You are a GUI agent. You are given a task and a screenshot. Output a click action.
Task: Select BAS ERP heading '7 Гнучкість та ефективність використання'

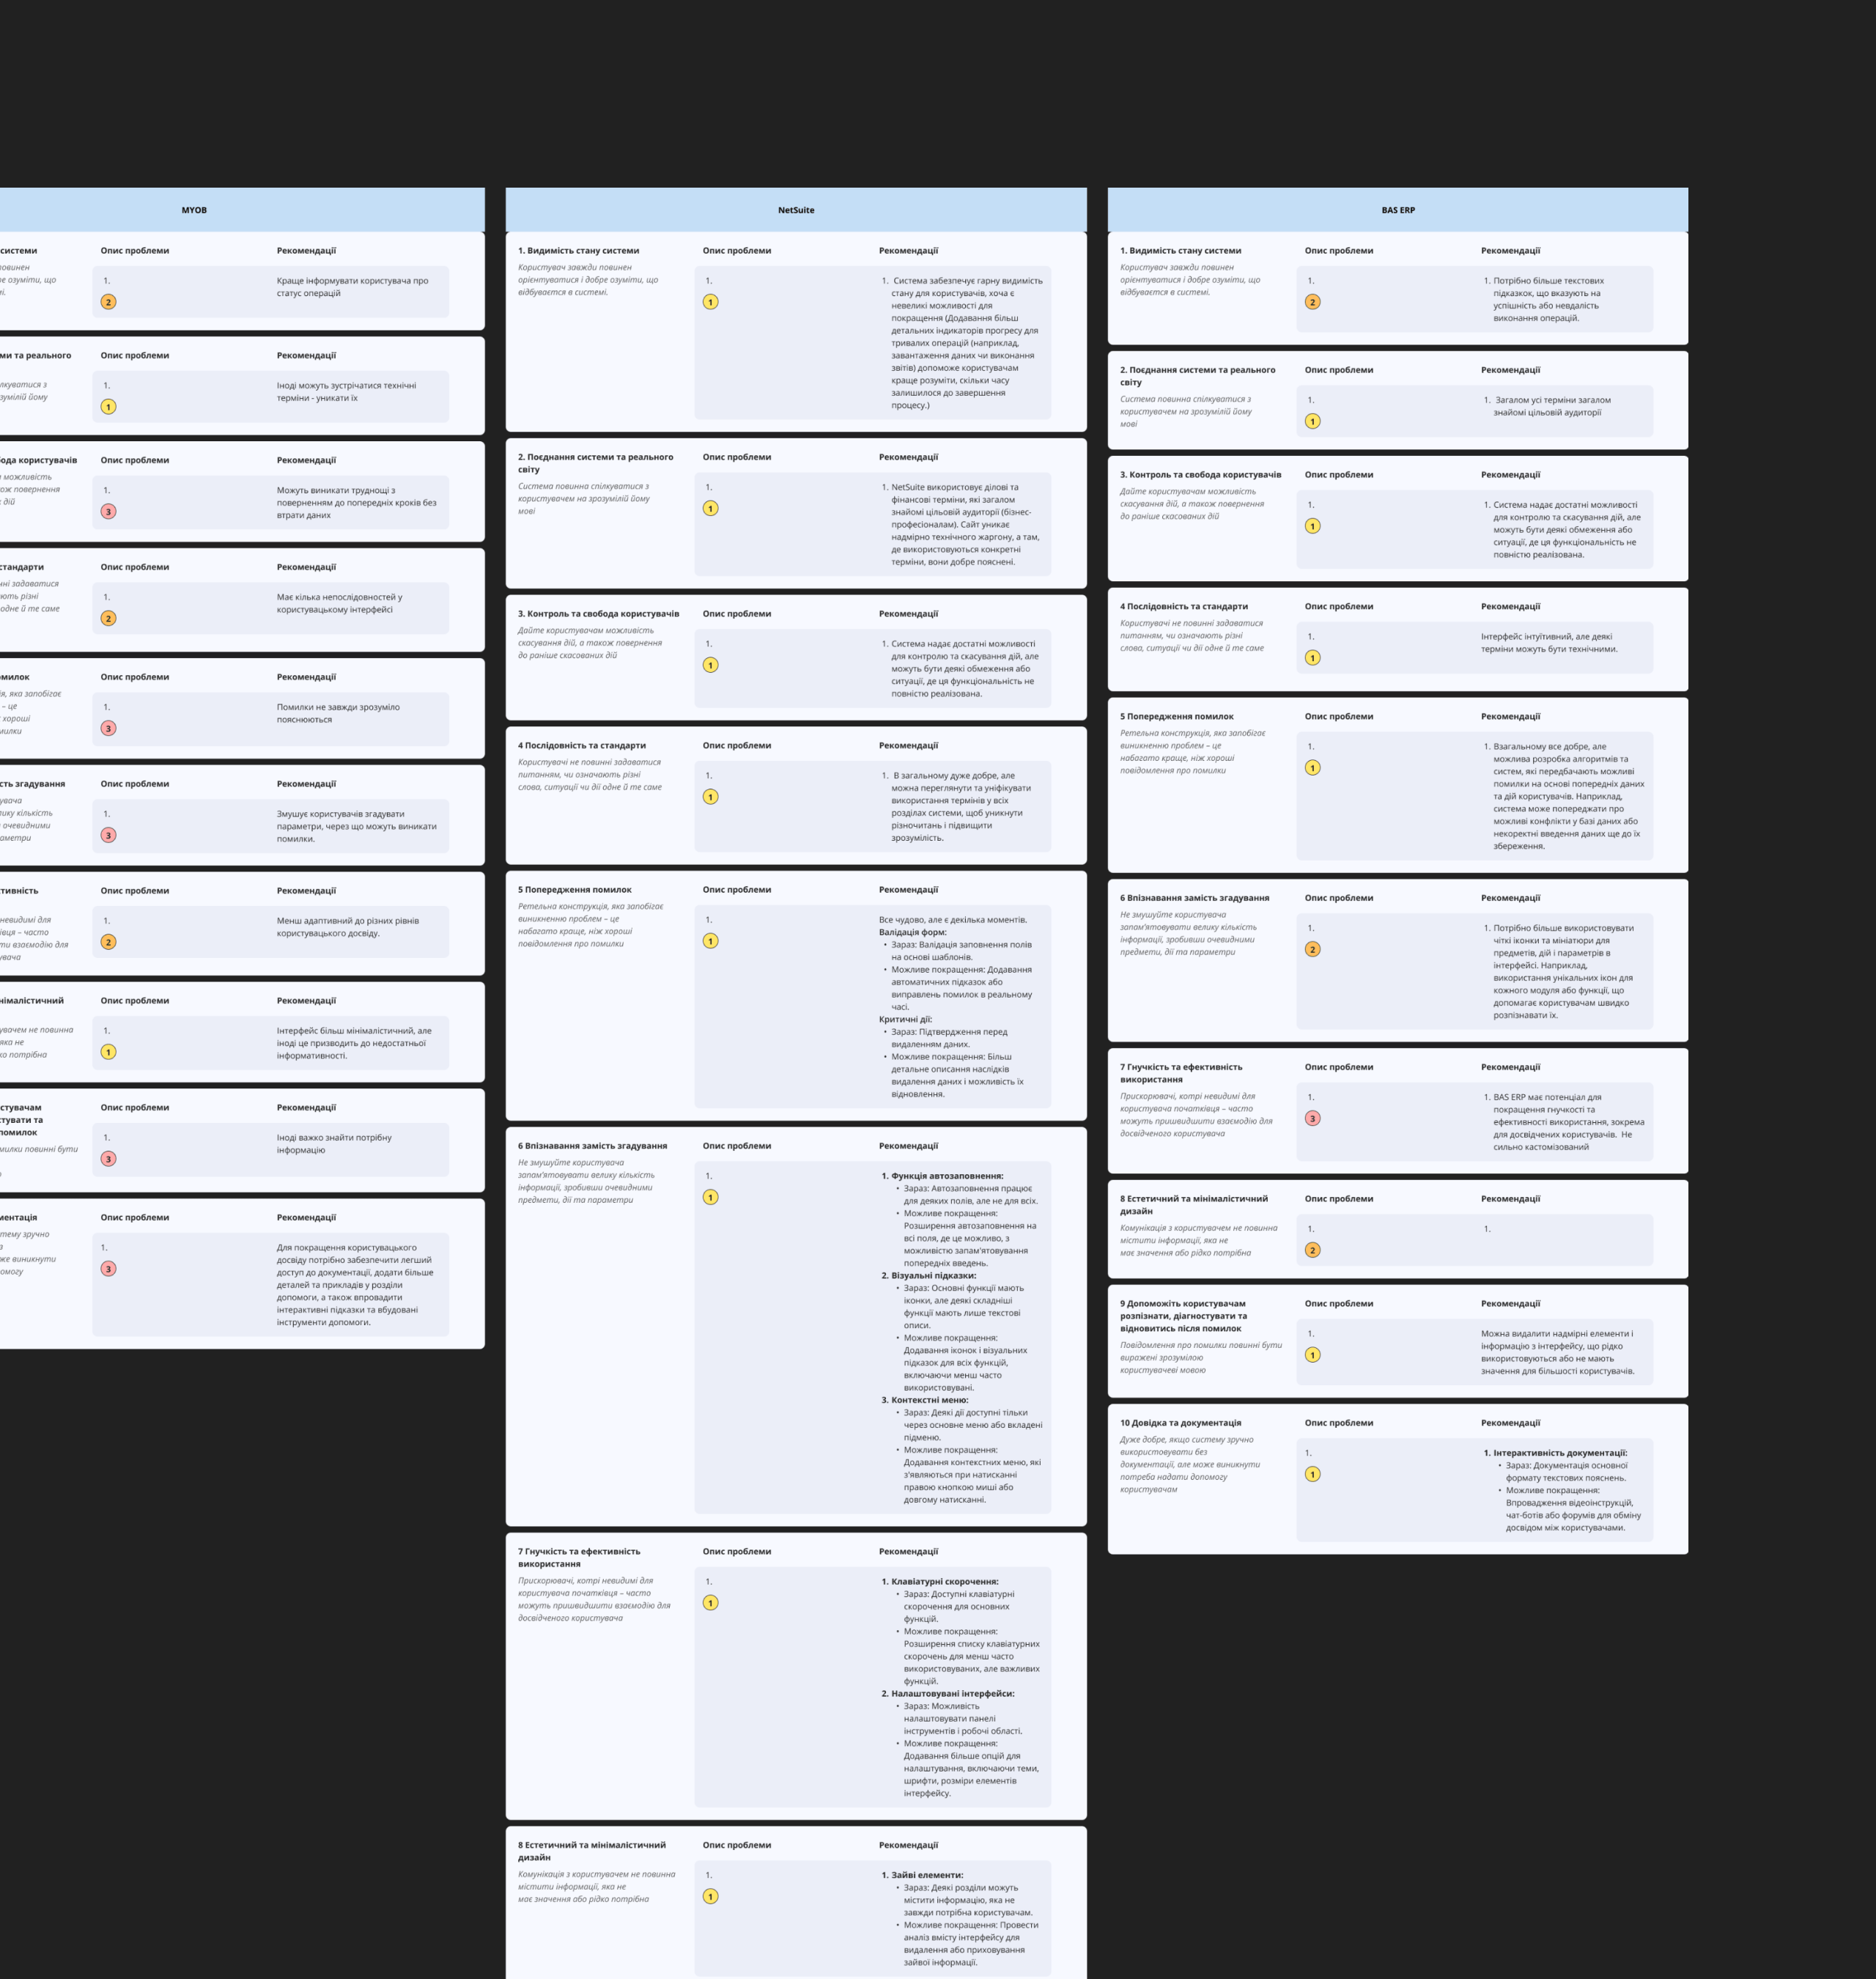pos(1181,1074)
